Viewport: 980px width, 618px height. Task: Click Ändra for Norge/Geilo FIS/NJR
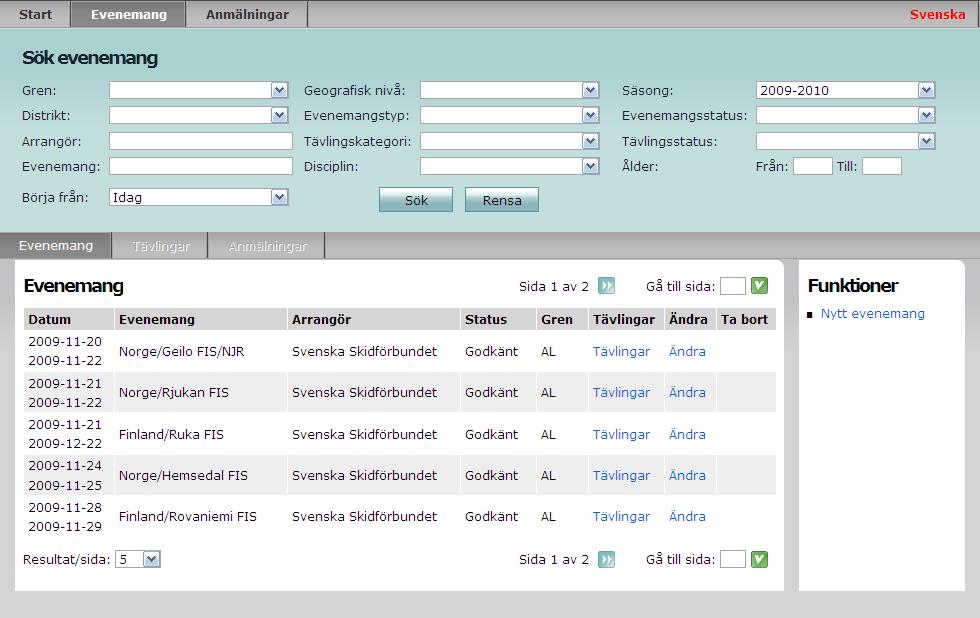(x=687, y=351)
